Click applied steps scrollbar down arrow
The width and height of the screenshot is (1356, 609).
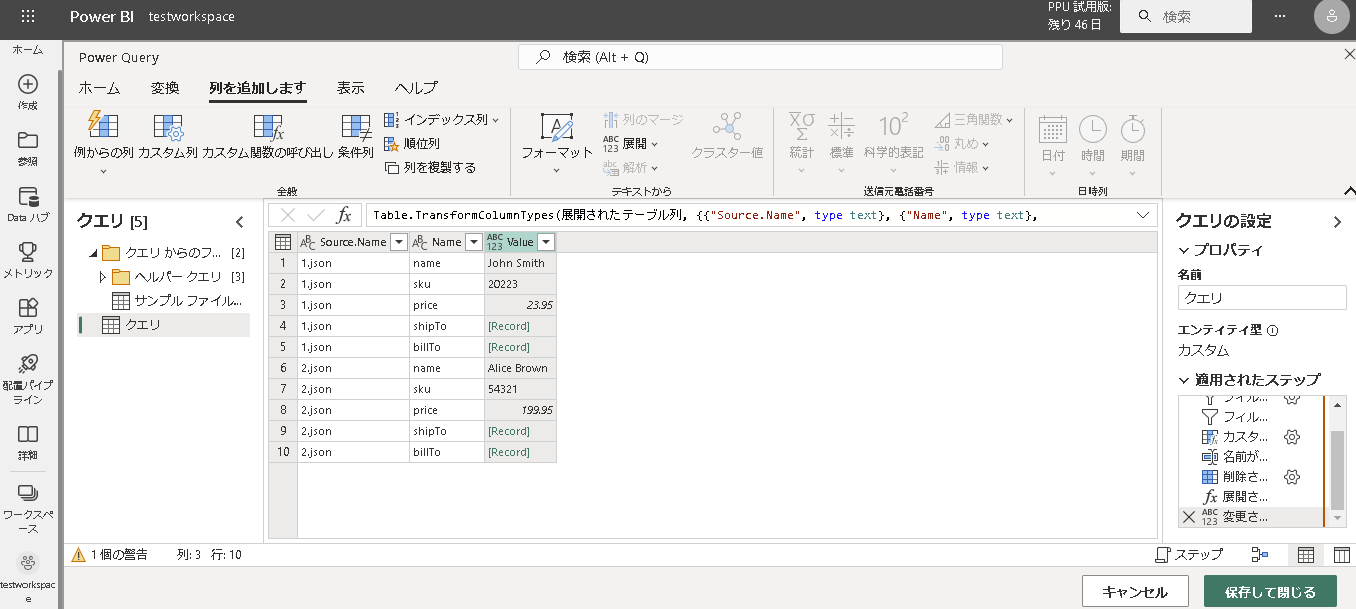[1338, 520]
